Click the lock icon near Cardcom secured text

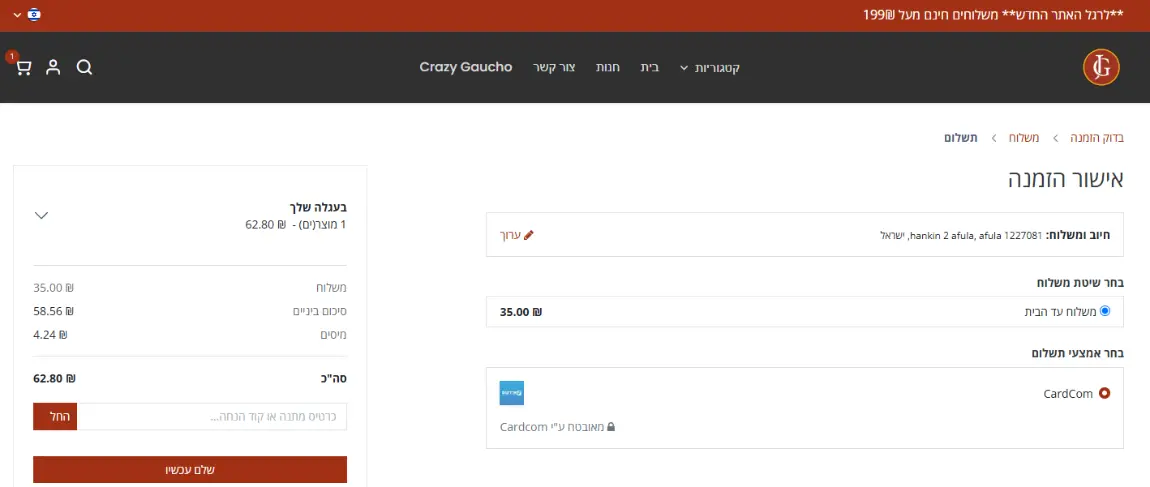click(611, 427)
